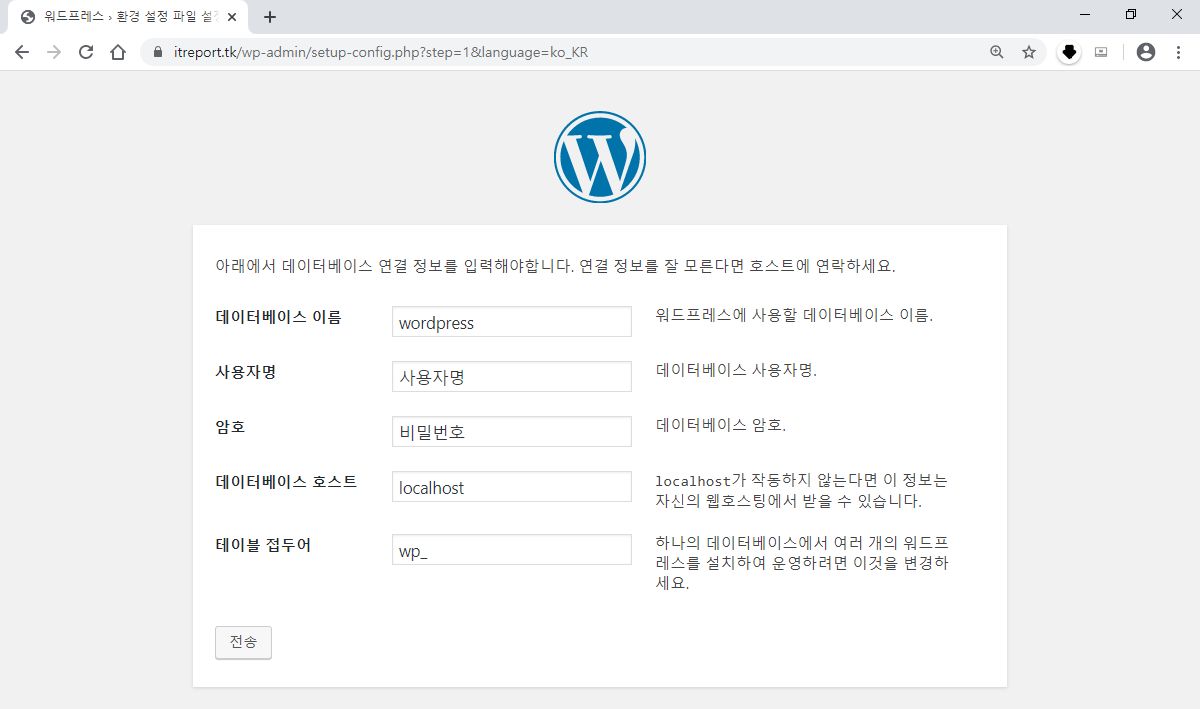The image size is (1200, 709).
Task: Focus the 사용자명 input field
Action: coord(512,377)
